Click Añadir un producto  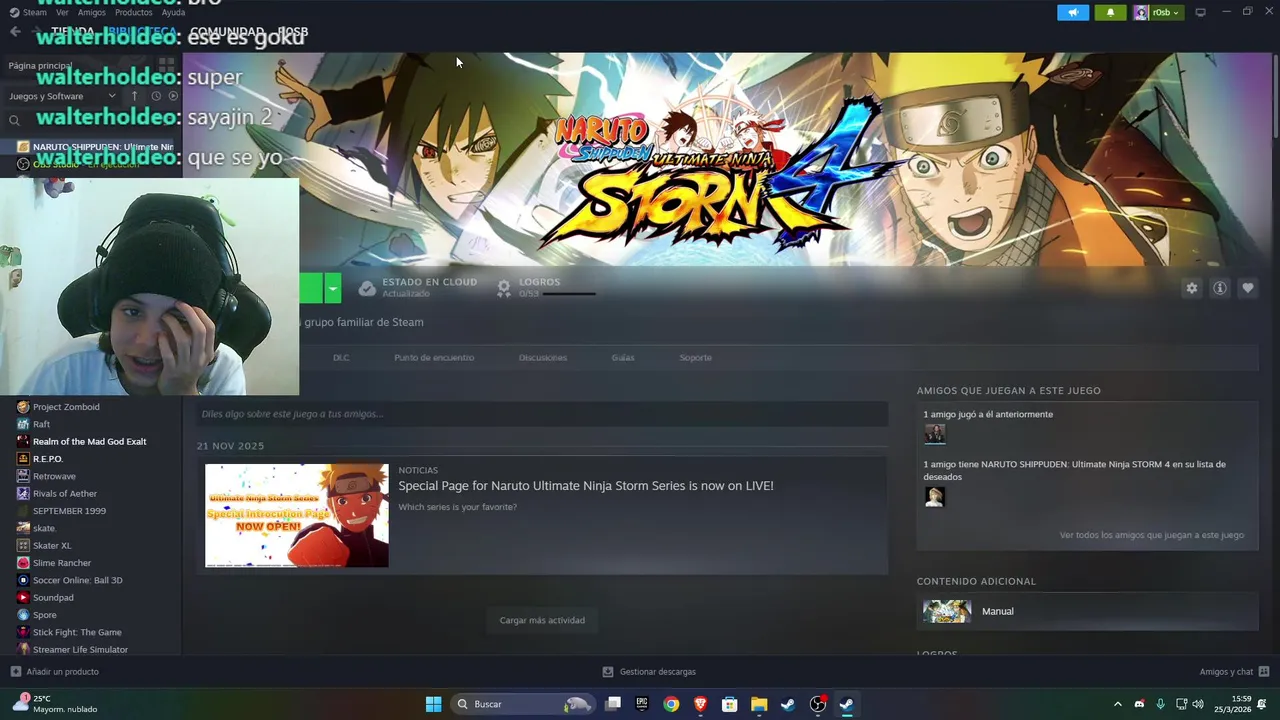point(54,672)
